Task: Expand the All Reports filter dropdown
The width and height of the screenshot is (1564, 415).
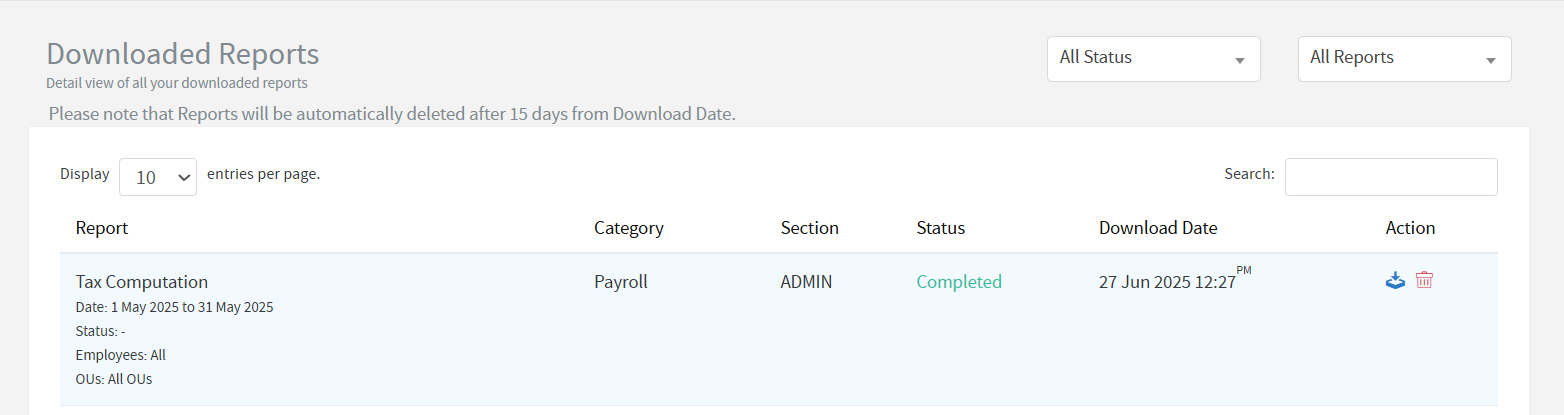Action: [1404, 58]
